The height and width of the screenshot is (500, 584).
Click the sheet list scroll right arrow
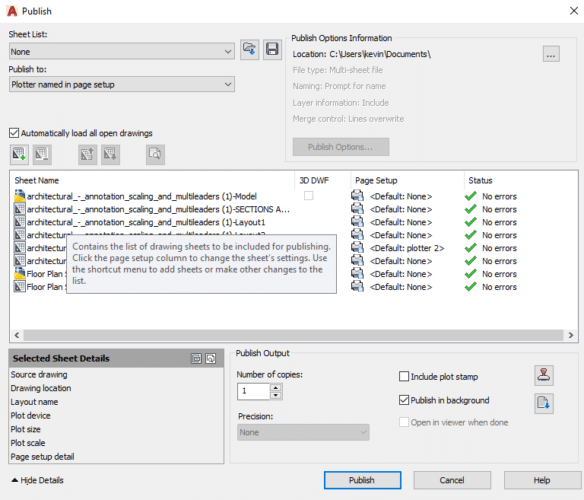coord(571,335)
